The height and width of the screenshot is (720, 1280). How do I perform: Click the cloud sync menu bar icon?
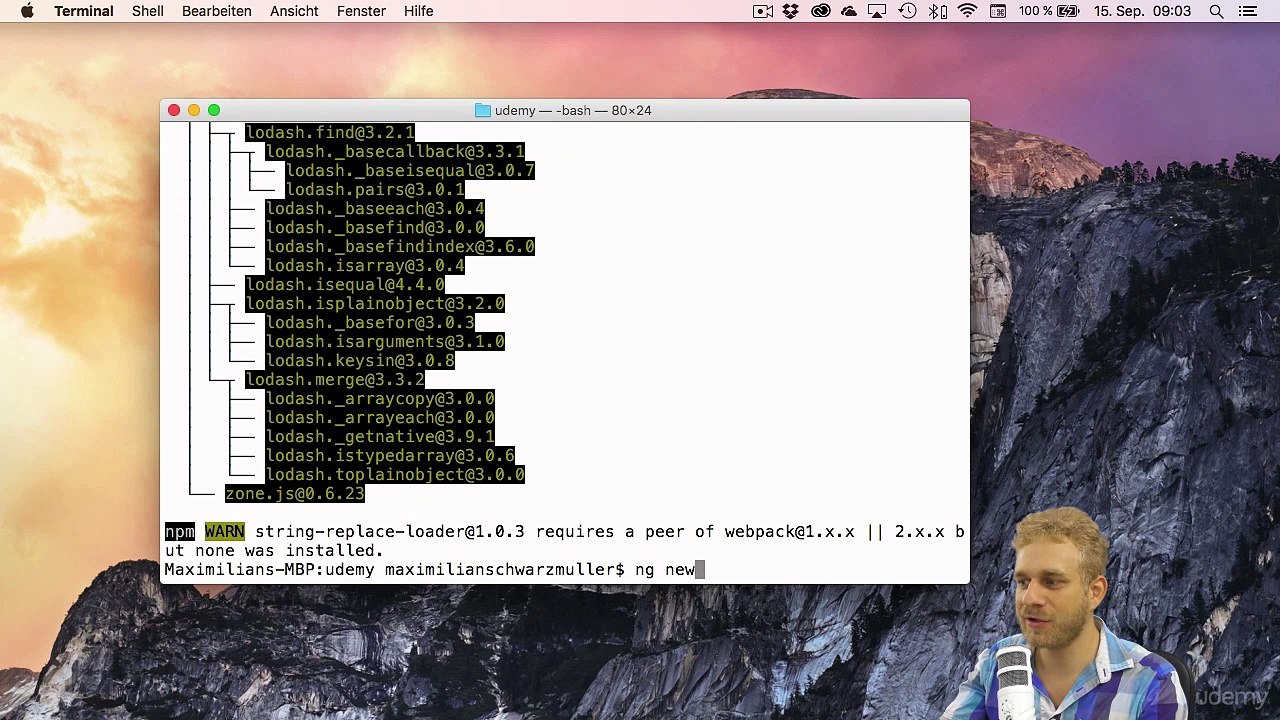[x=849, y=11]
